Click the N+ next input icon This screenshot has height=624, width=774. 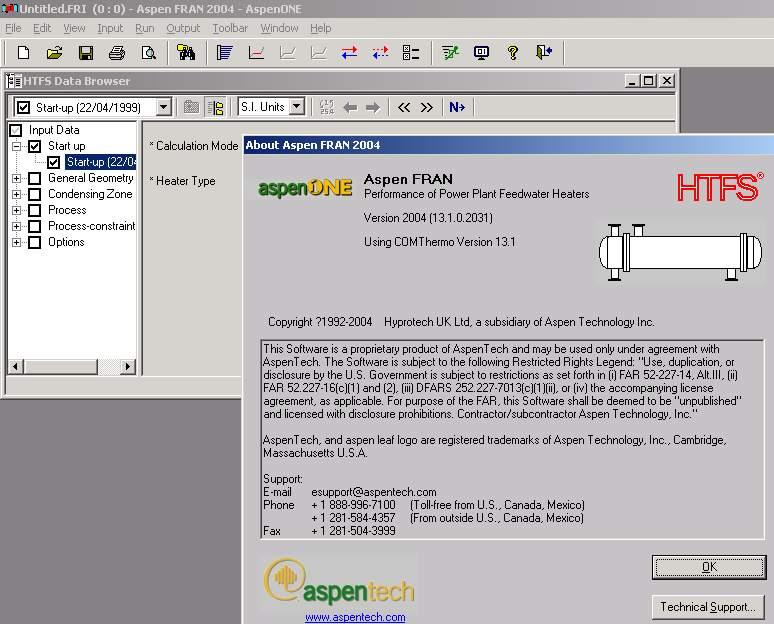(x=457, y=107)
